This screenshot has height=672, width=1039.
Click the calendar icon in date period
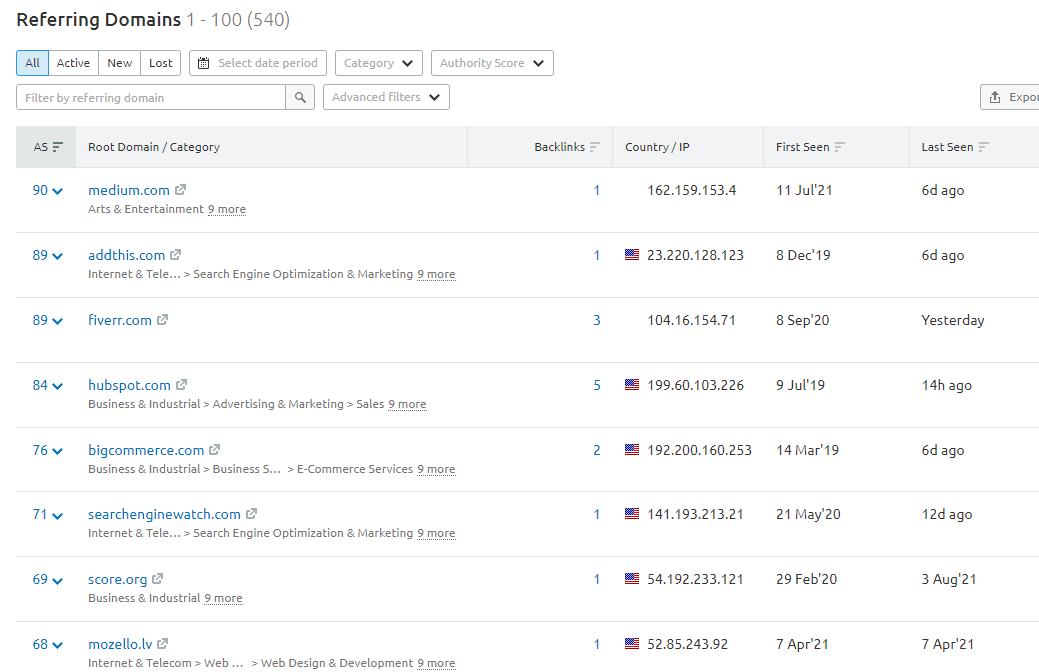point(204,63)
